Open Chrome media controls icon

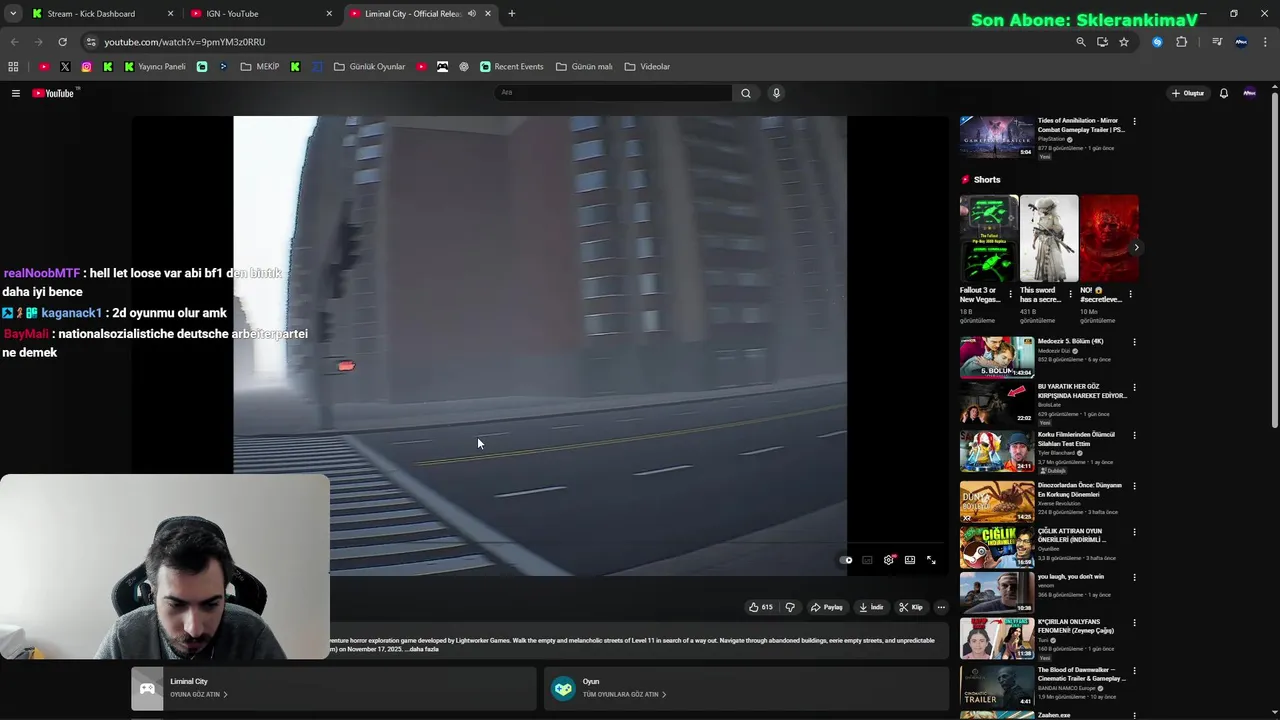pos(1217,42)
